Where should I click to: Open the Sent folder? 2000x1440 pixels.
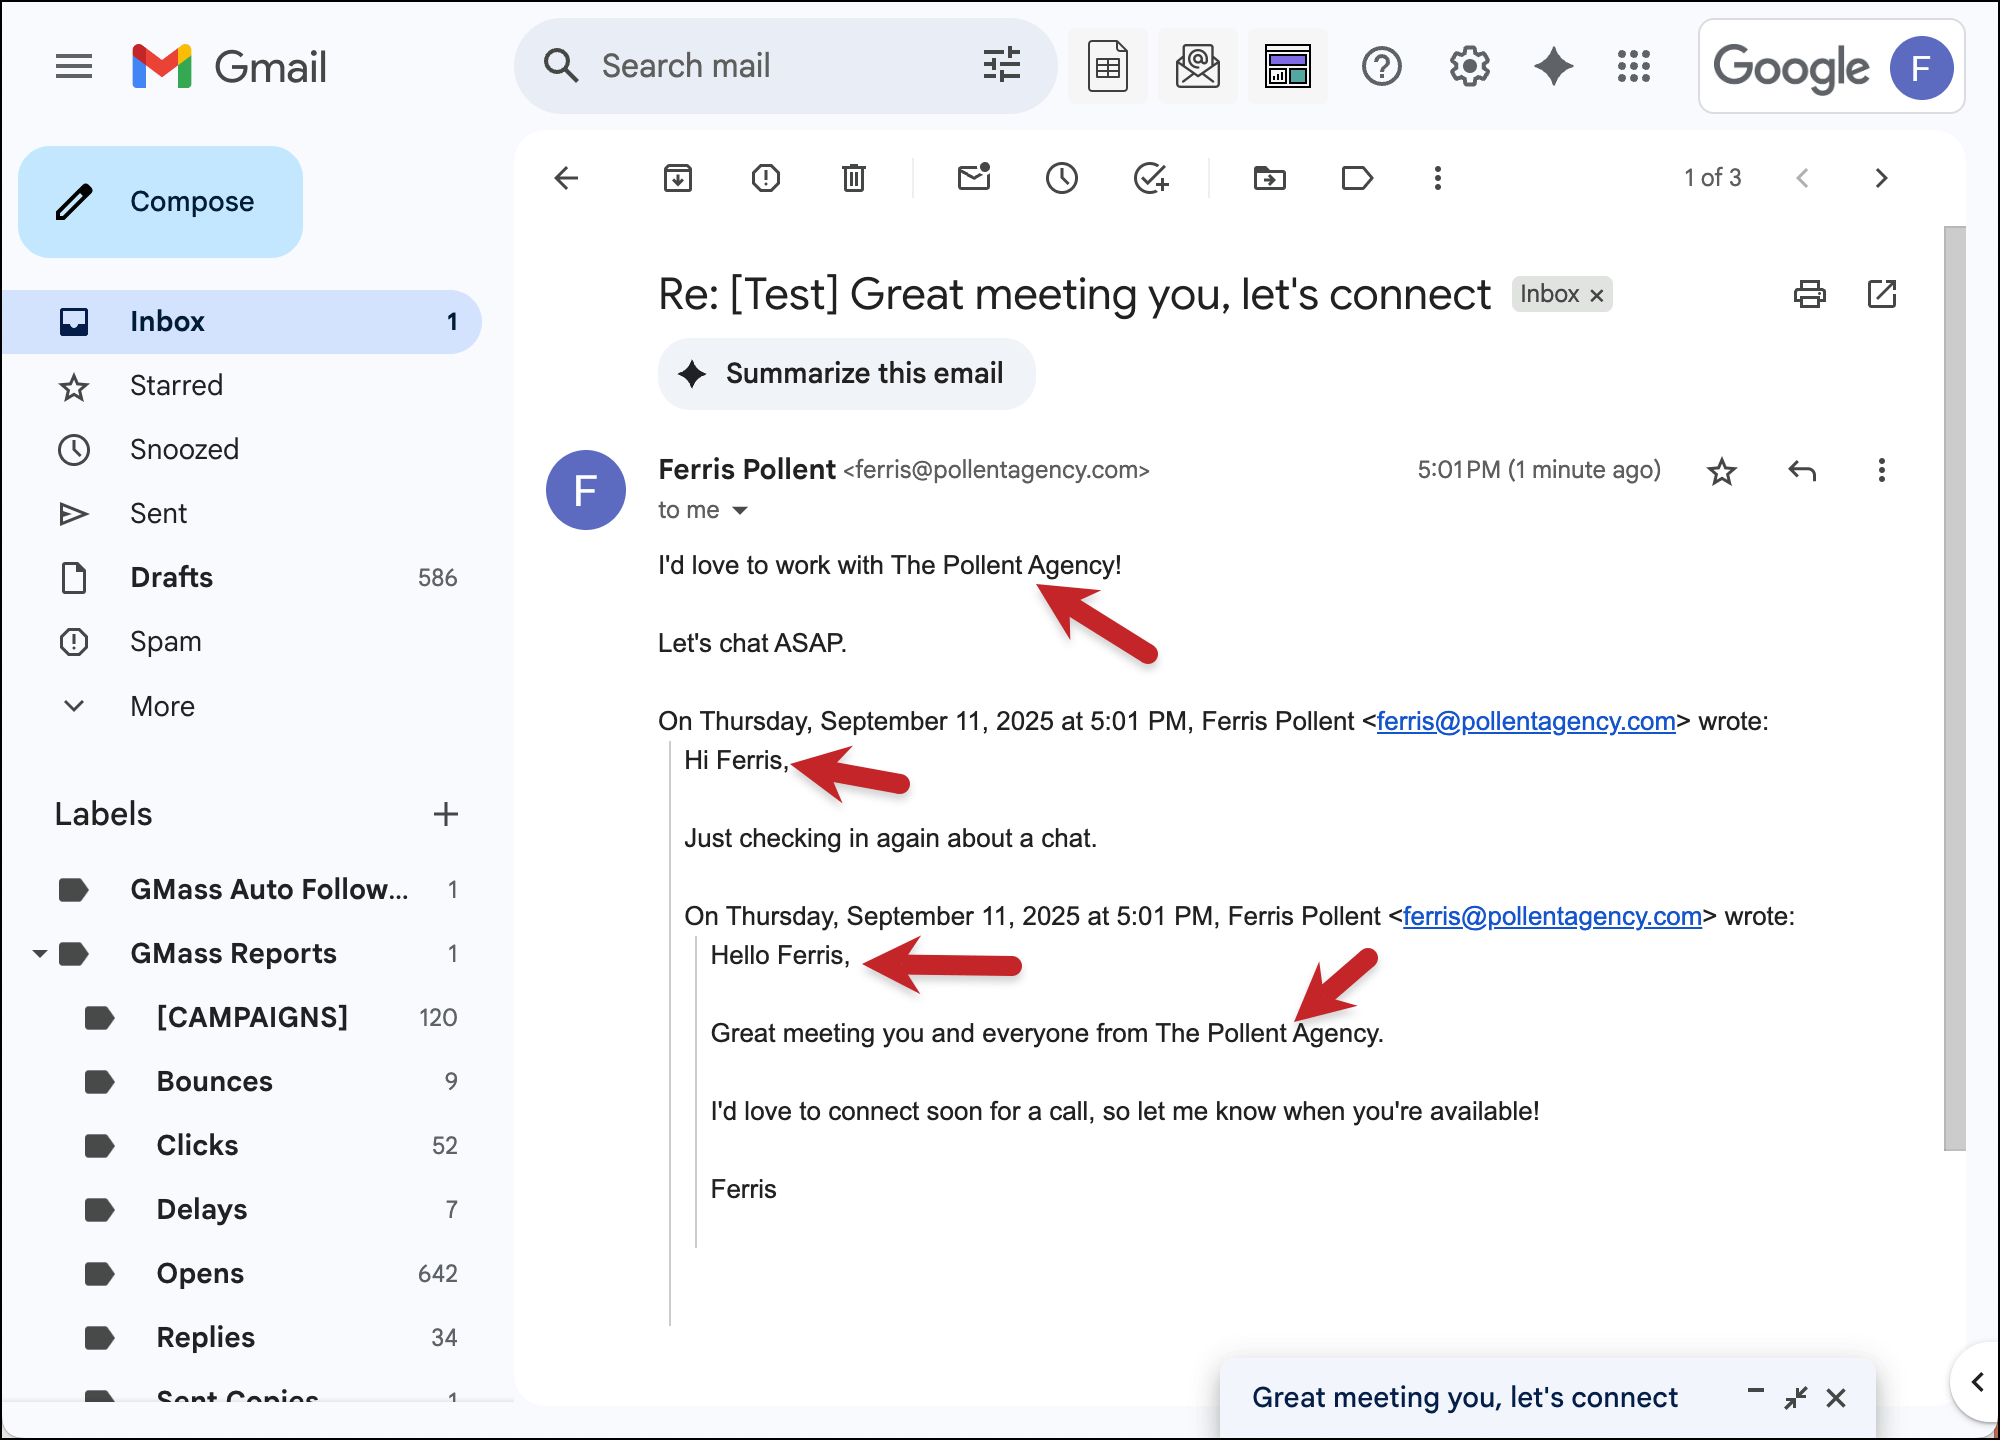coord(158,513)
